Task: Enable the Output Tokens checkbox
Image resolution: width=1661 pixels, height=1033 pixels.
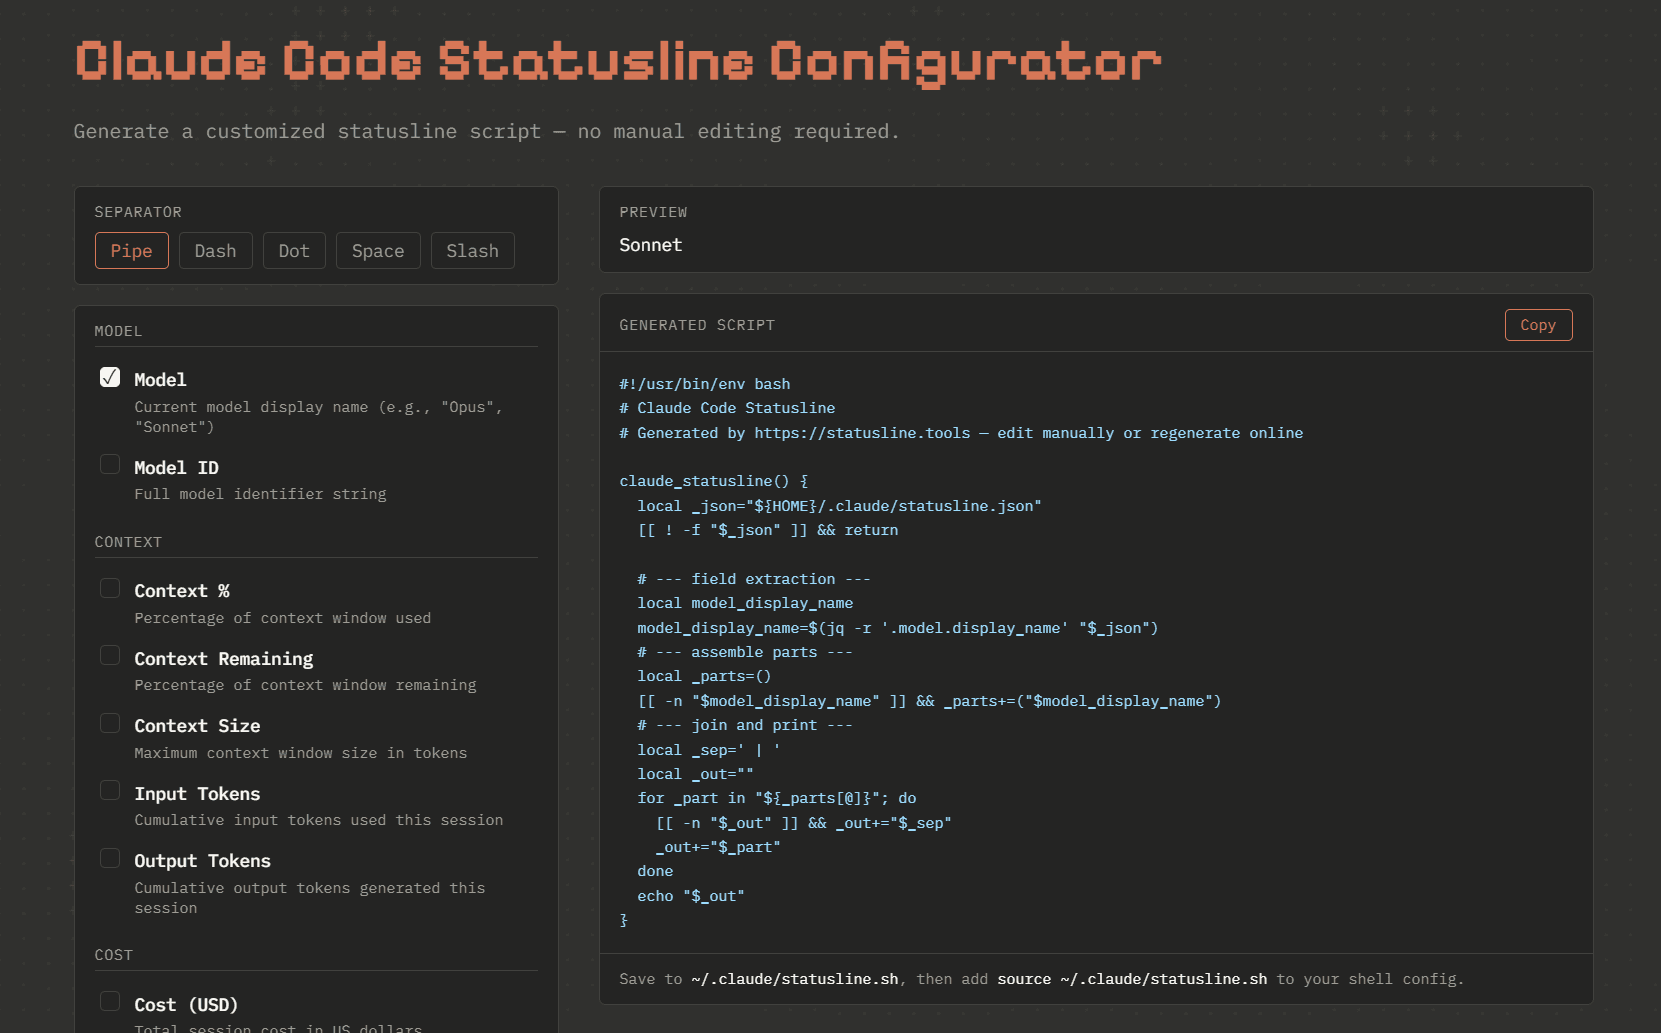Action: point(110,859)
